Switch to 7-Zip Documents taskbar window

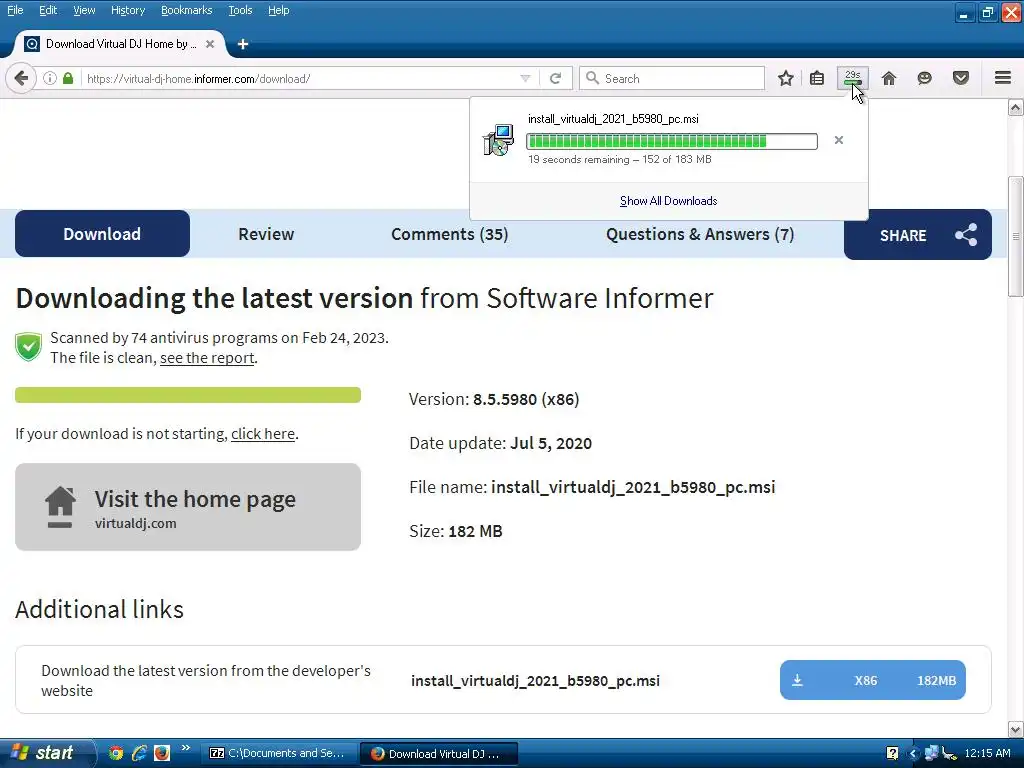click(x=279, y=753)
